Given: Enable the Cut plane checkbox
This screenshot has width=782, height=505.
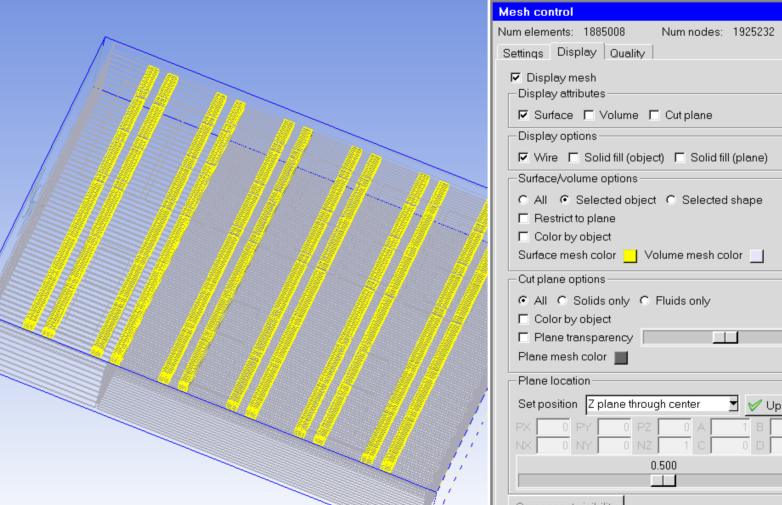Looking at the screenshot, I should [x=654, y=115].
